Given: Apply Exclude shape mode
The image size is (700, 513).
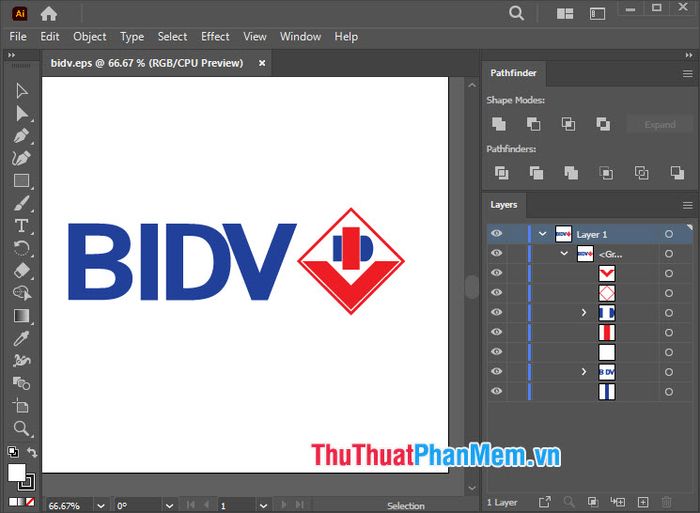Looking at the screenshot, I should pos(603,124).
